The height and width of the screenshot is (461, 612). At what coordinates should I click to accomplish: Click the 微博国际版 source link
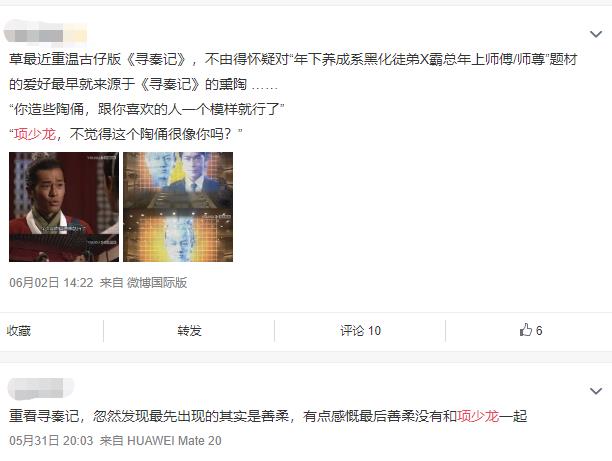pyautogui.click(x=157, y=282)
